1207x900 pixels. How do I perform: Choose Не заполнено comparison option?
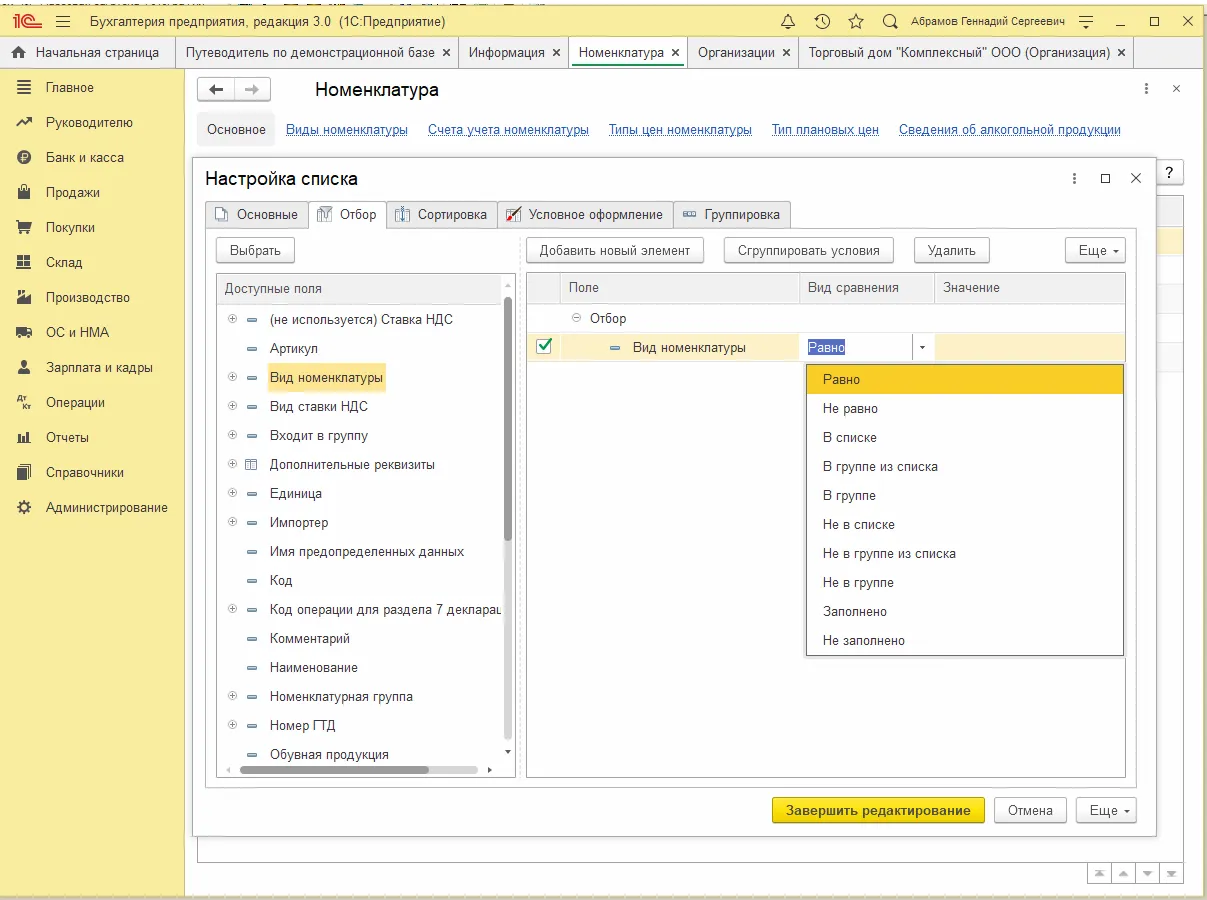pos(864,640)
